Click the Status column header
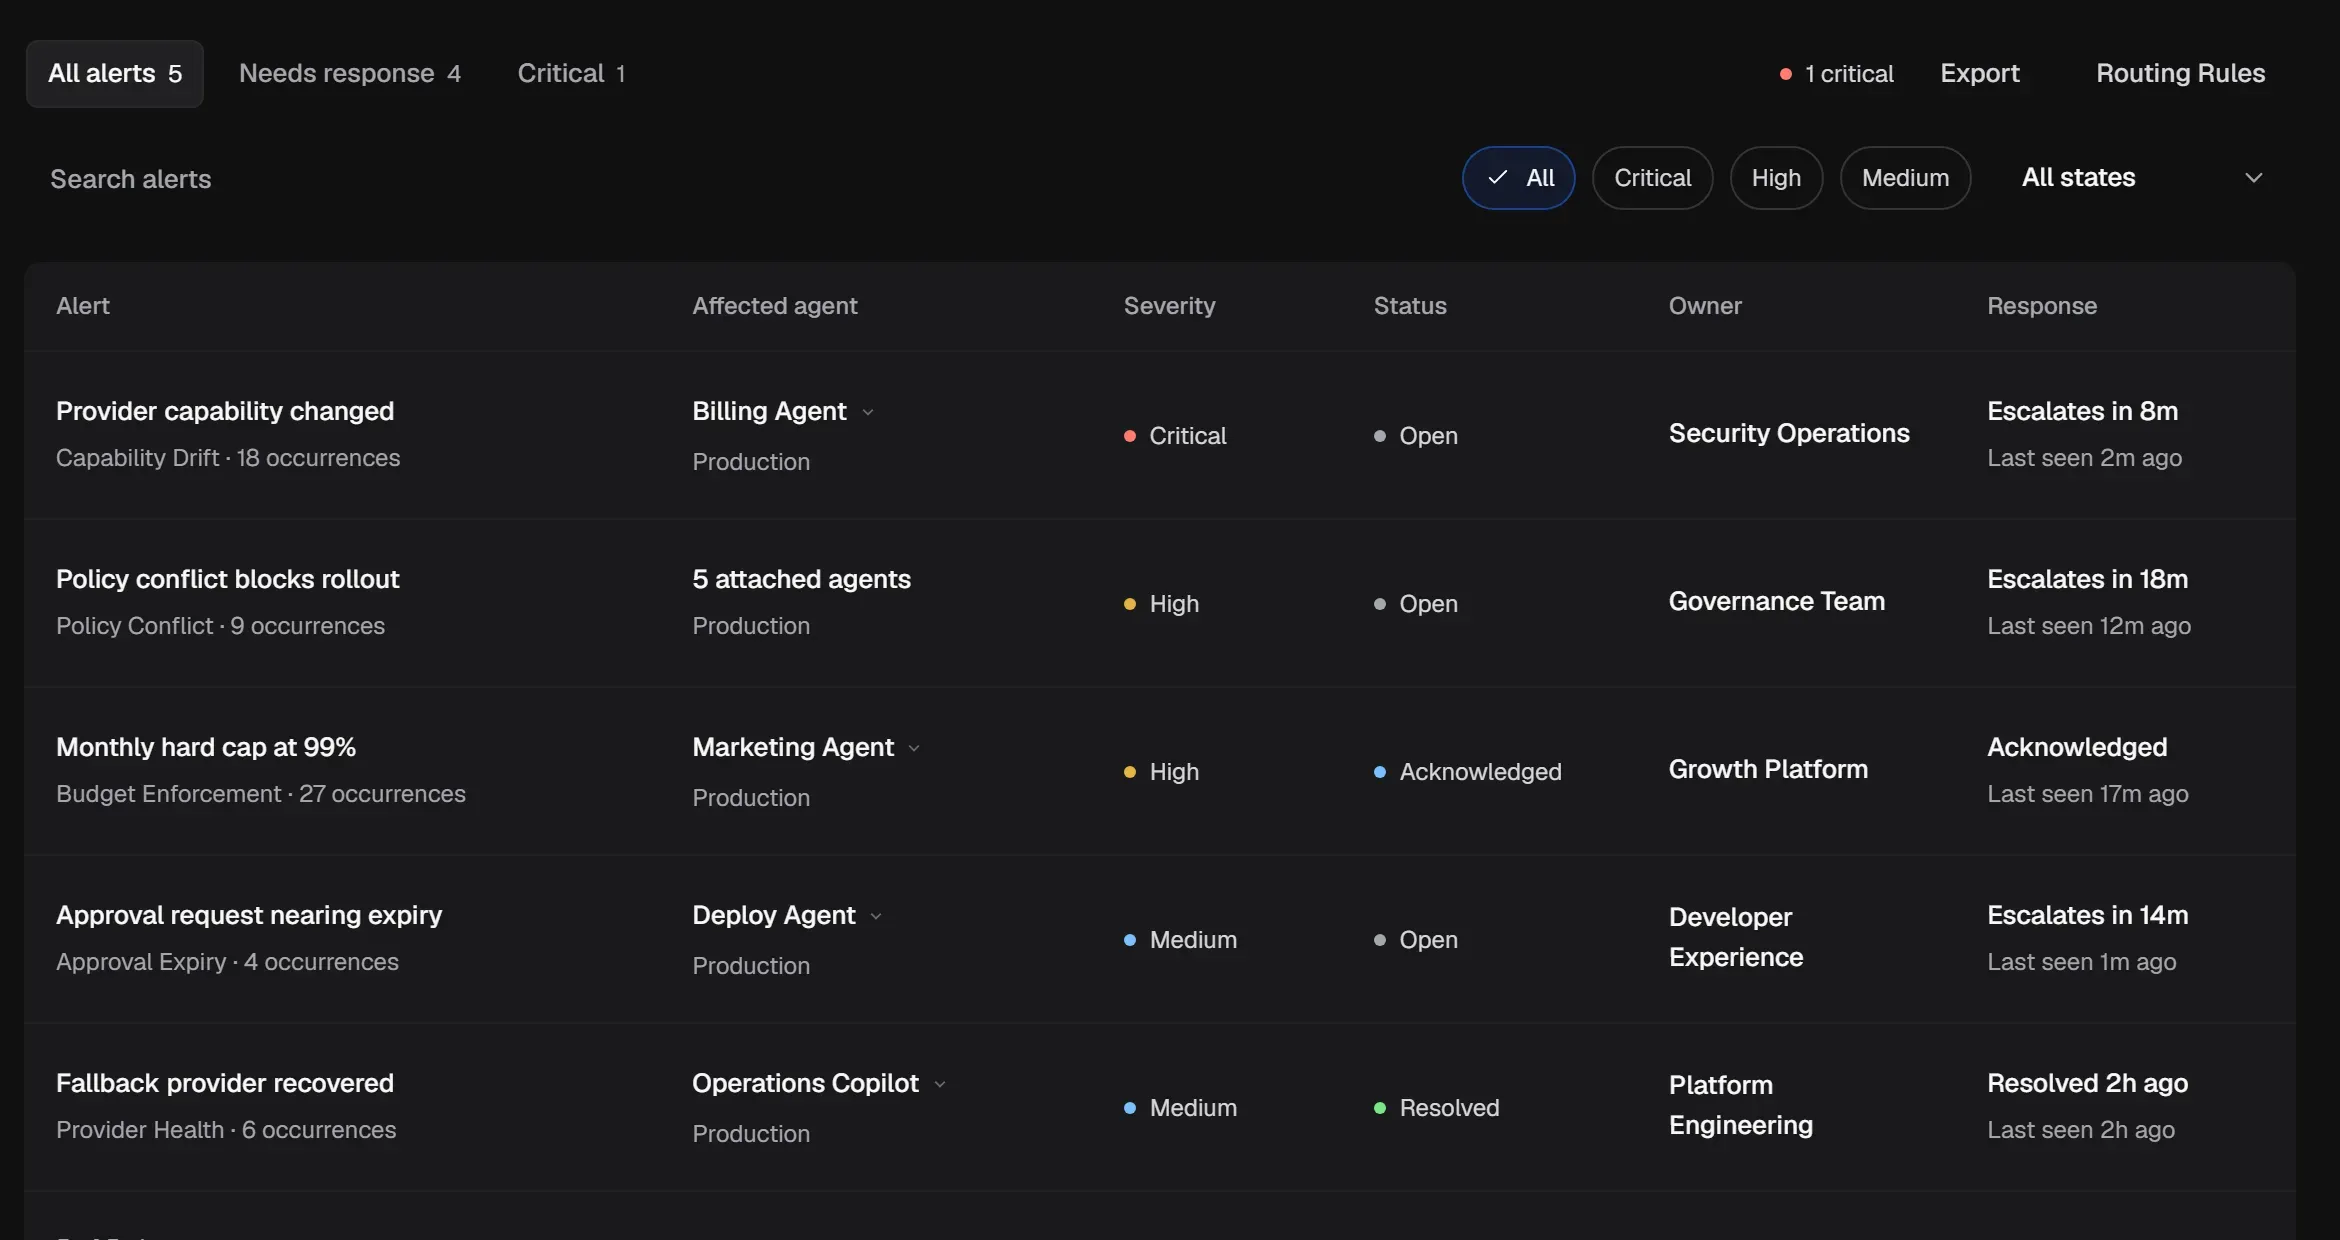 pyautogui.click(x=1409, y=306)
